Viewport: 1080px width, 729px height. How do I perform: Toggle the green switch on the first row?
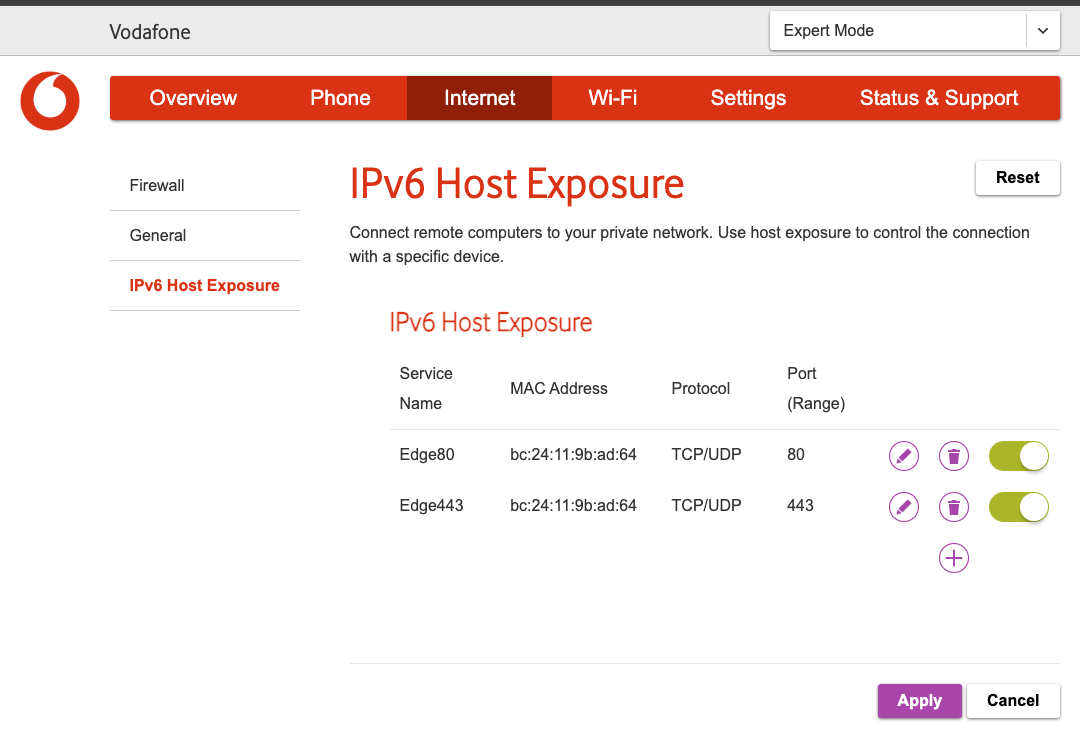[x=1018, y=455]
